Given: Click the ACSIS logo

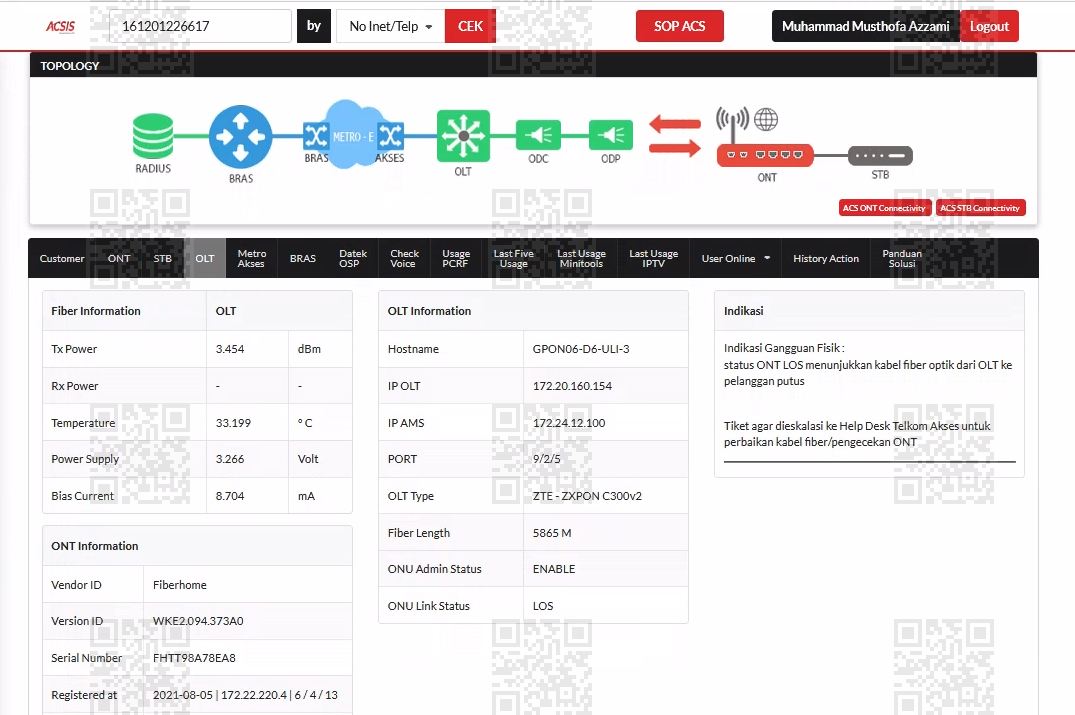Looking at the screenshot, I should tap(60, 27).
